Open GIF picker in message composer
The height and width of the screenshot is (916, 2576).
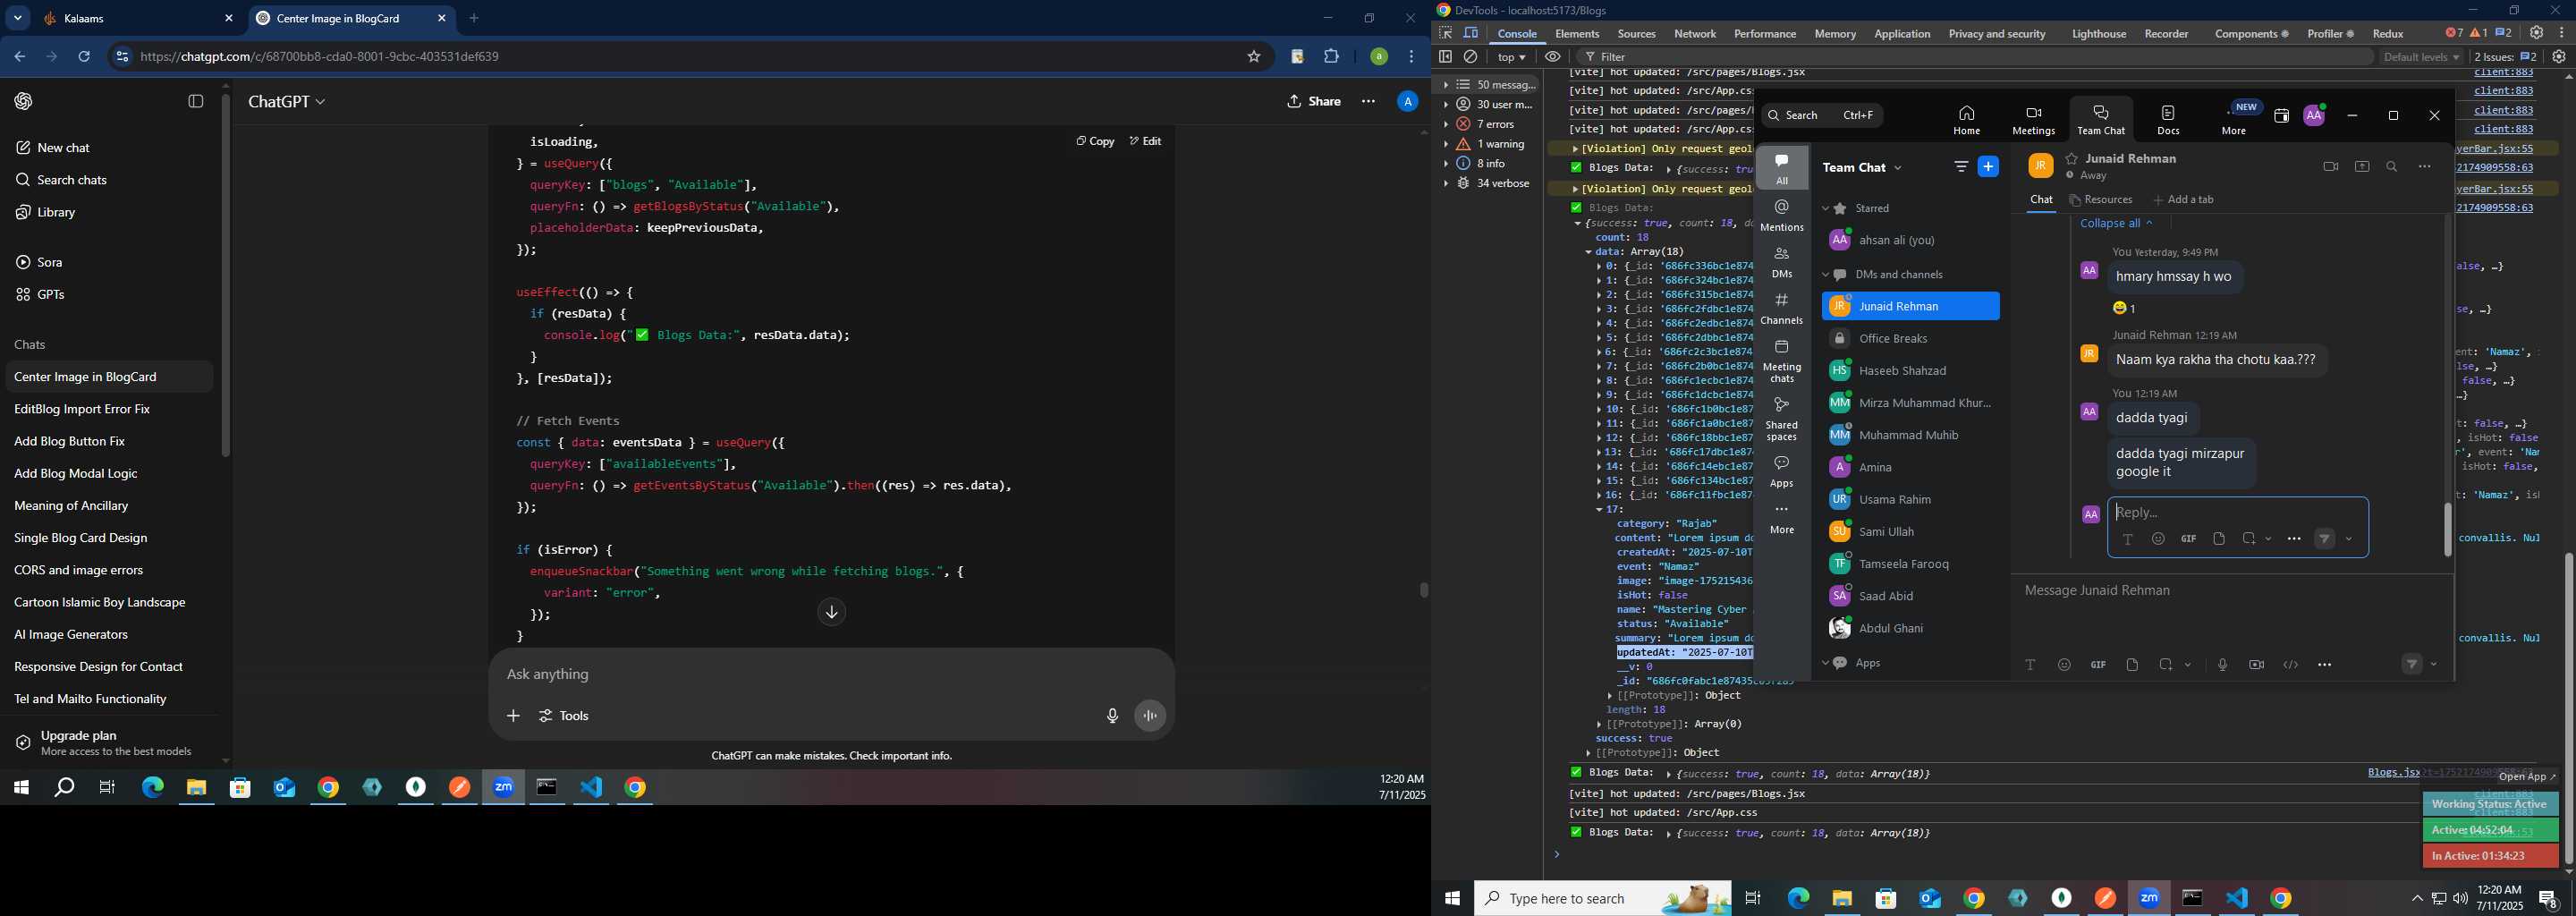point(2098,665)
